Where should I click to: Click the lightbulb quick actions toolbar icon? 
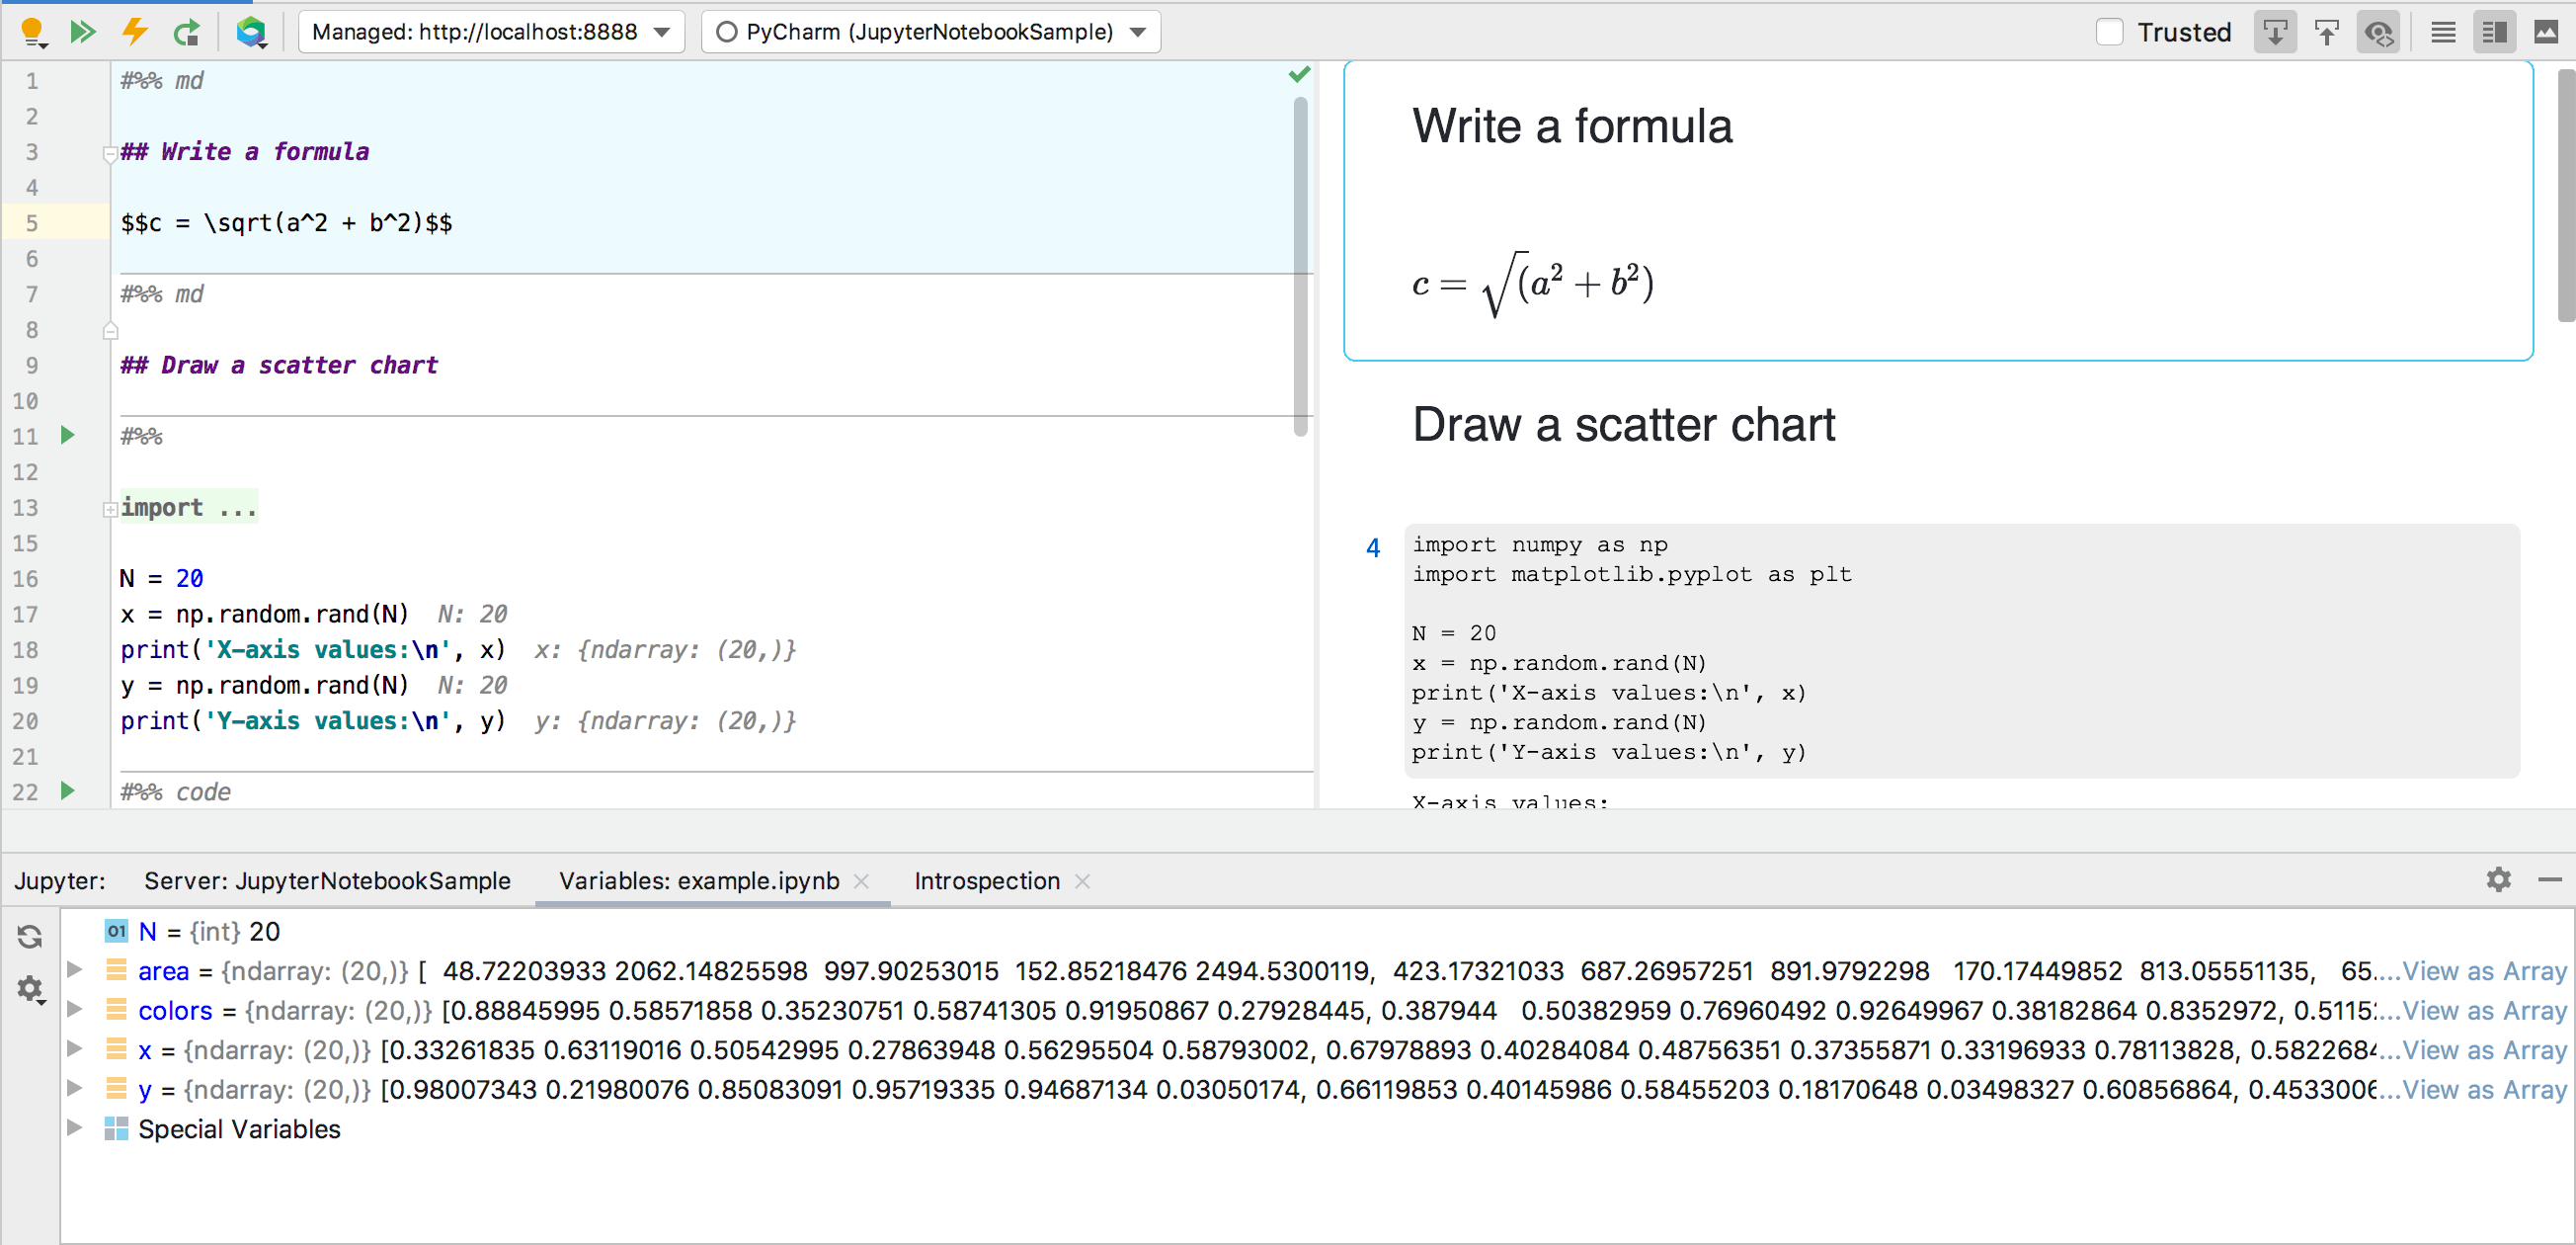(33, 31)
